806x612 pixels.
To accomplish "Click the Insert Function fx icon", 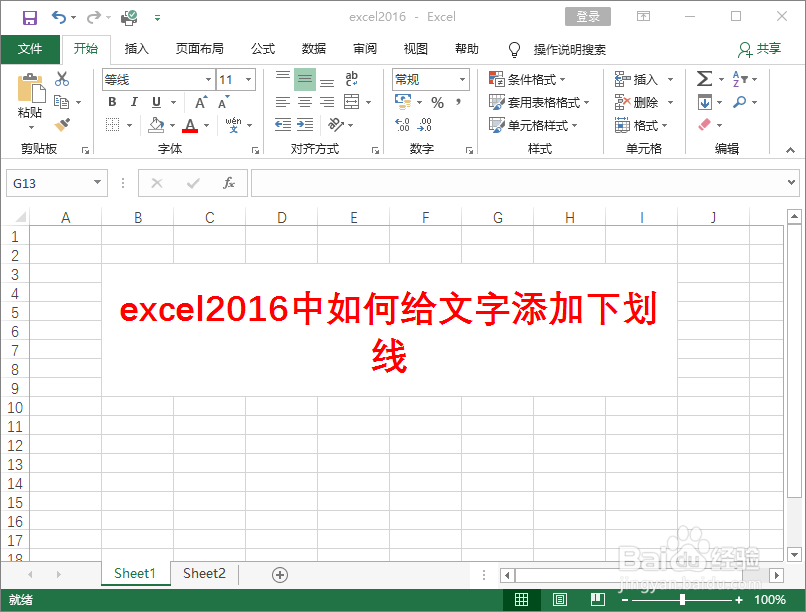I will (229, 183).
